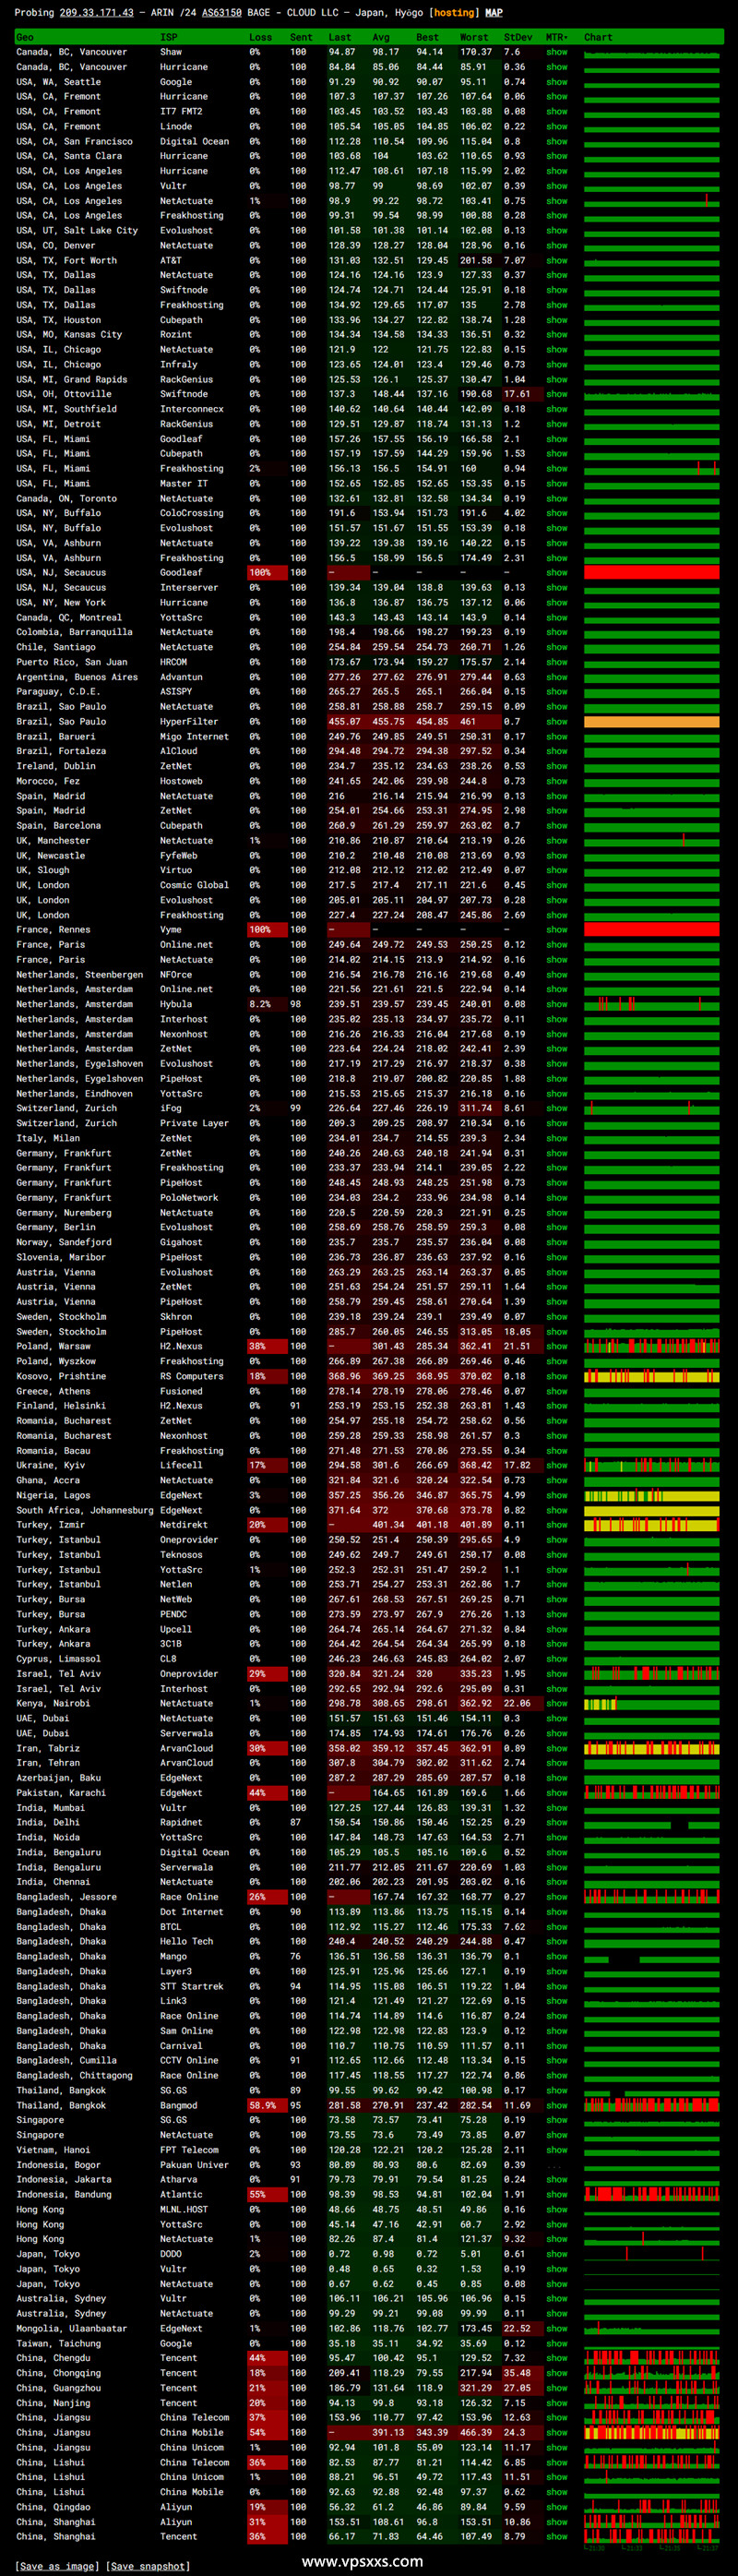Select the 'South Africa, Johannesburg' geo cell
Screen dimensions: 738x2576
pyautogui.click(x=85, y=1510)
